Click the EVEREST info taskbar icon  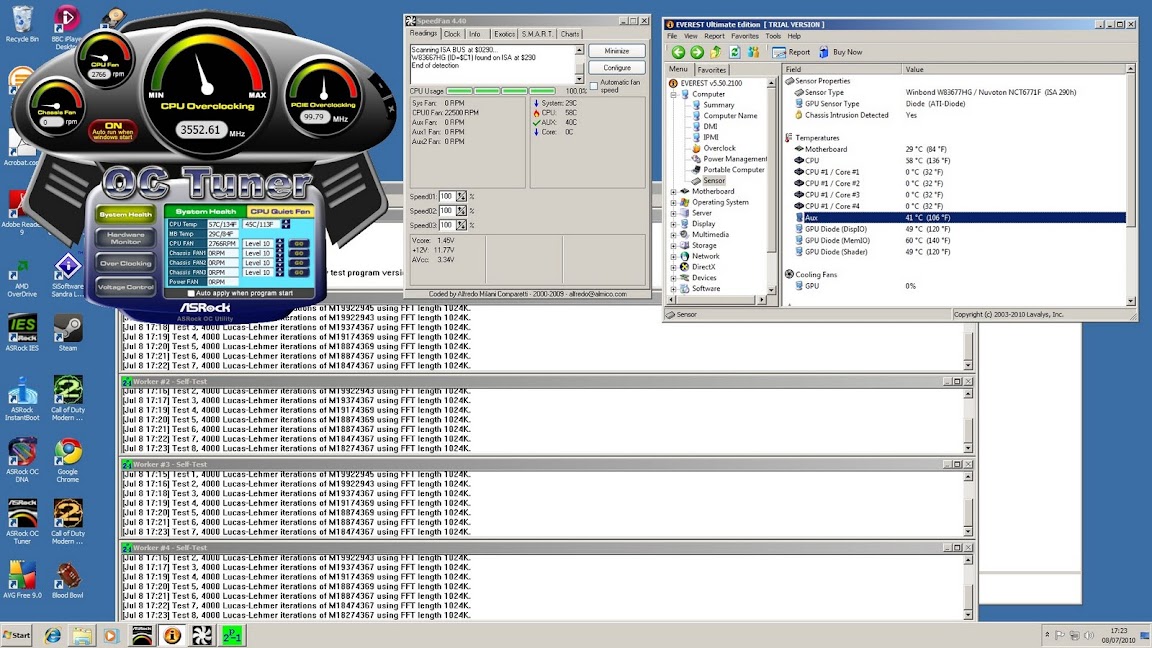coord(172,636)
